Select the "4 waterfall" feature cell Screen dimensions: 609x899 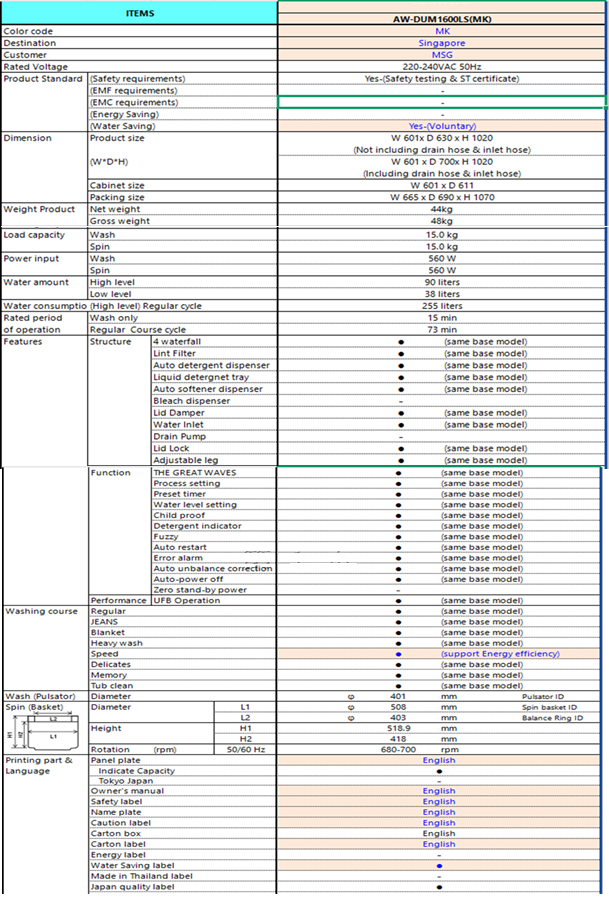[x=214, y=342]
